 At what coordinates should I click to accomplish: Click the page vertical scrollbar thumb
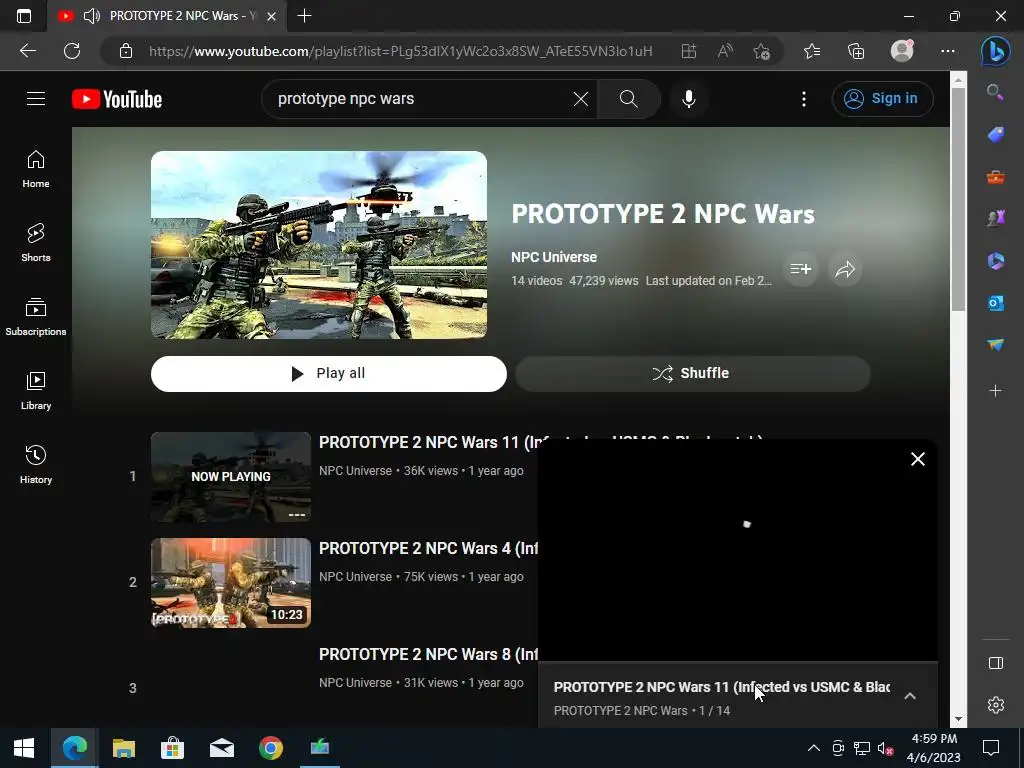(x=958, y=199)
